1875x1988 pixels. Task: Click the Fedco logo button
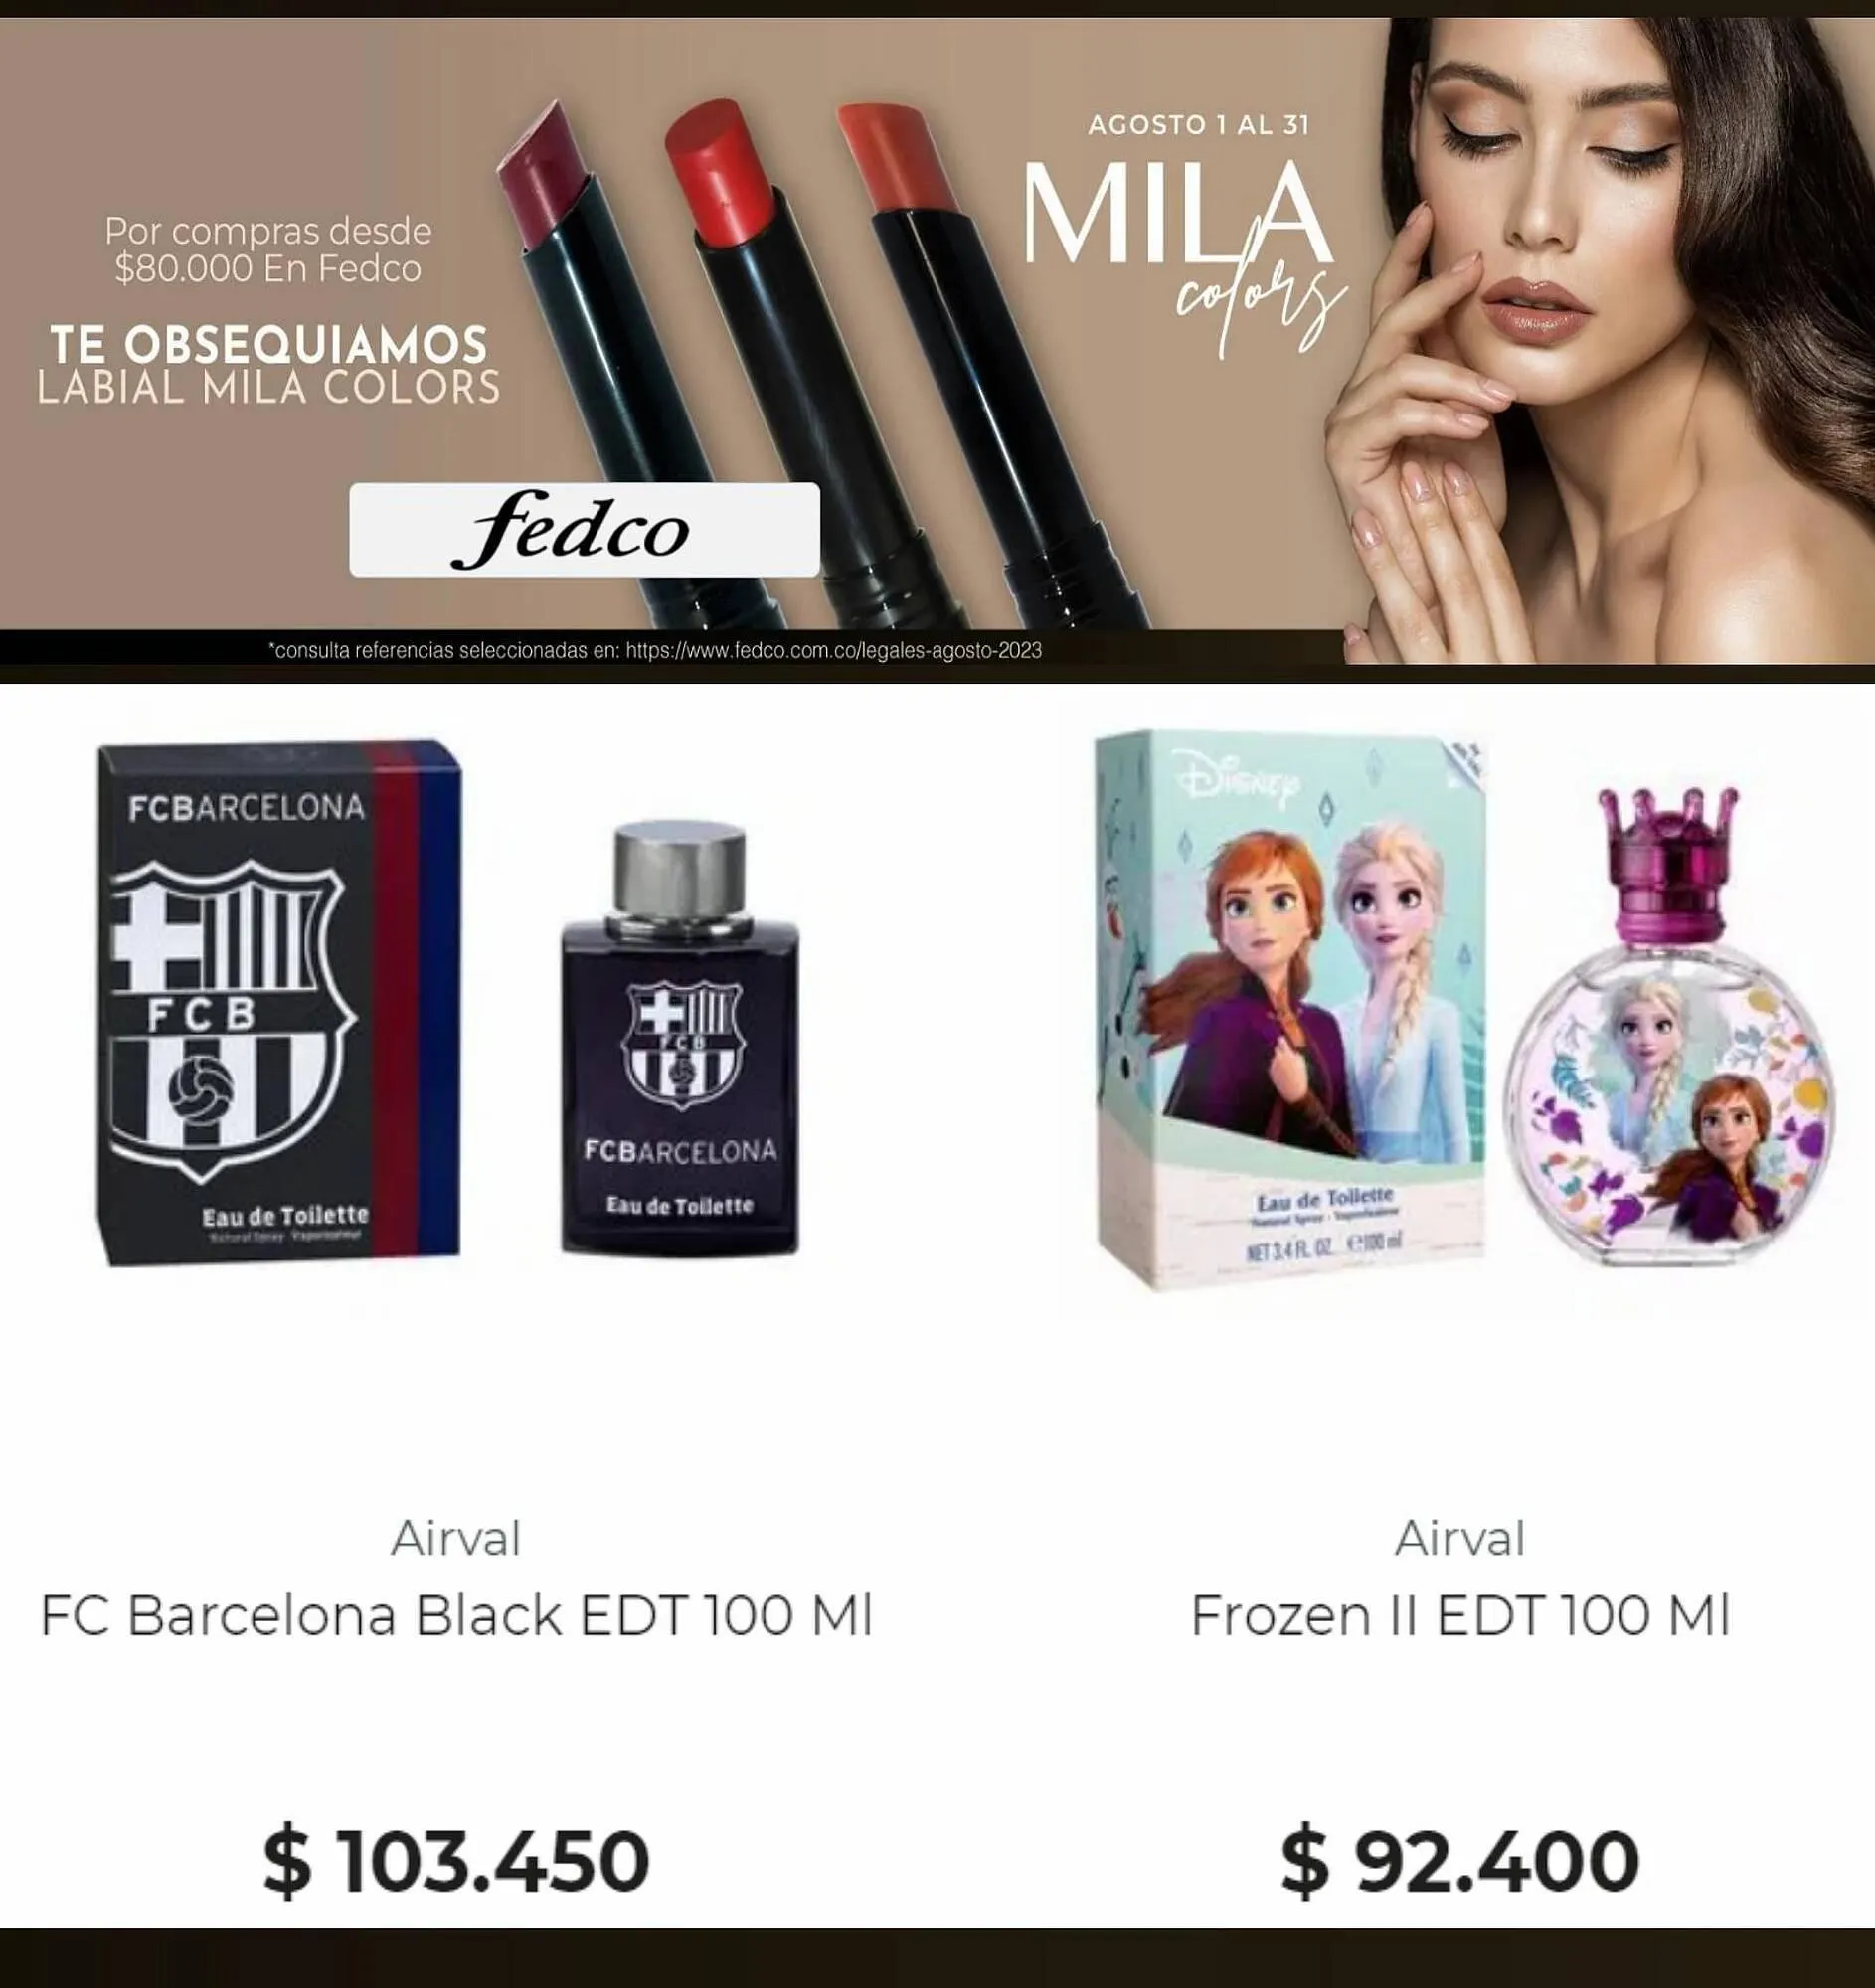tap(584, 529)
